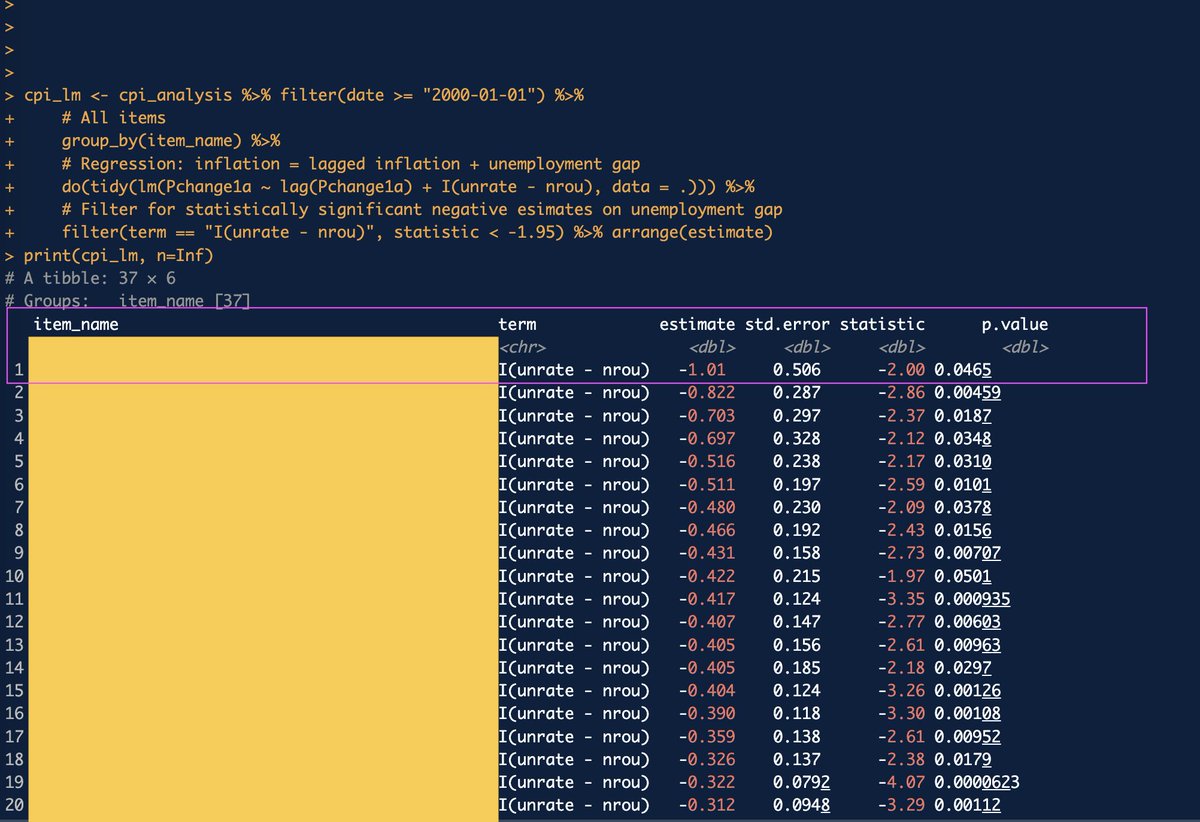Click the p.value 0.00112
This screenshot has height=822, width=1200.
(968, 806)
